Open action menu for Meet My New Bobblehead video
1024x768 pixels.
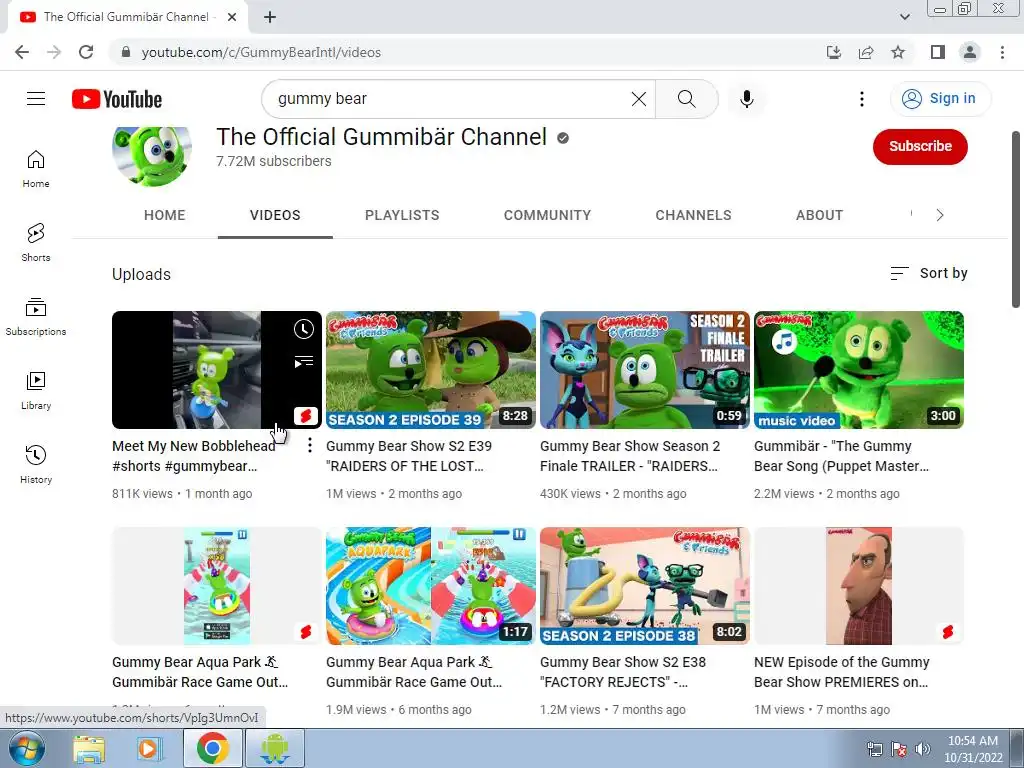point(310,445)
